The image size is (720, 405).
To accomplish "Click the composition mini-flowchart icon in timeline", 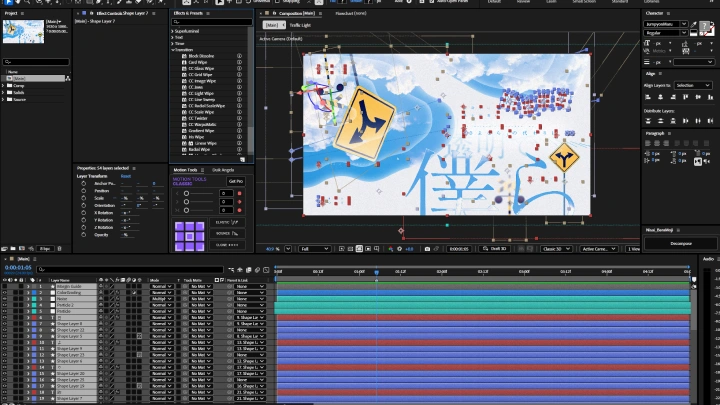I will (x=231, y=270).
